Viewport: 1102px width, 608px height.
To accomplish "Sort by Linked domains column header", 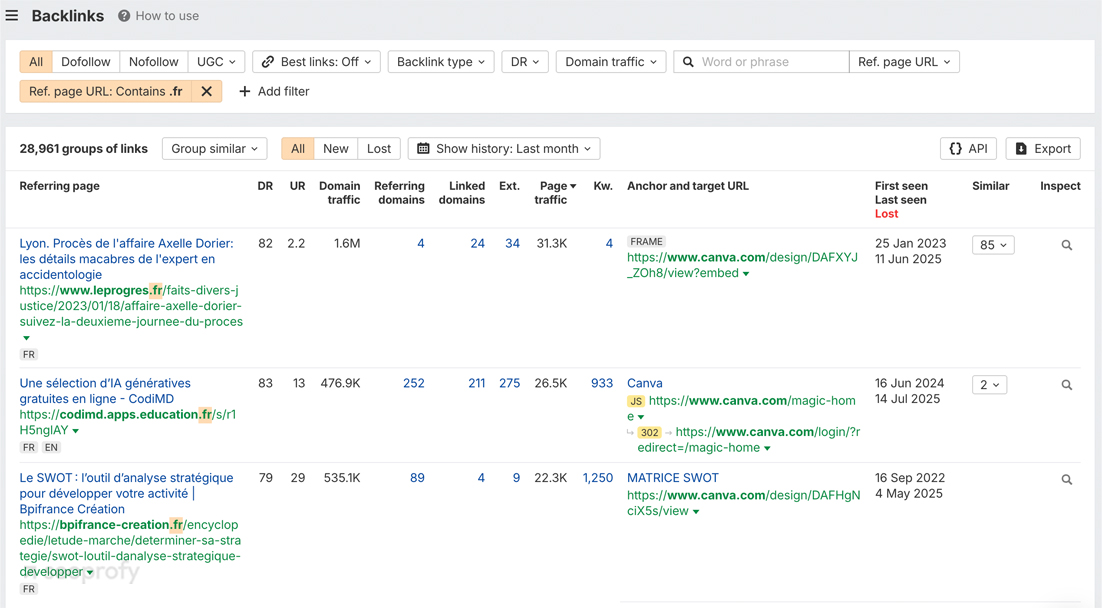I will (x=462, y=193).
